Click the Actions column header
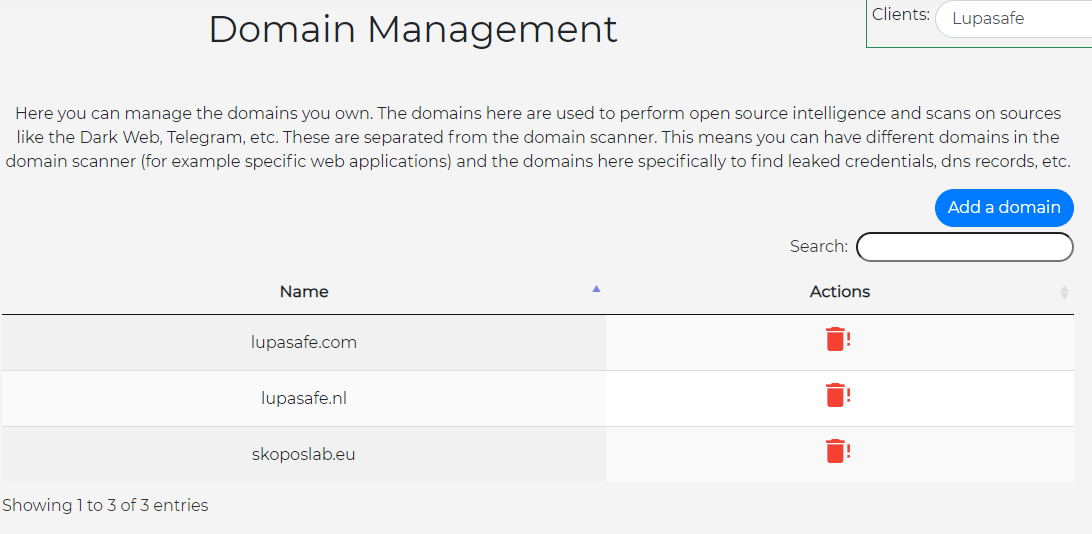 [x=840, y=292]
